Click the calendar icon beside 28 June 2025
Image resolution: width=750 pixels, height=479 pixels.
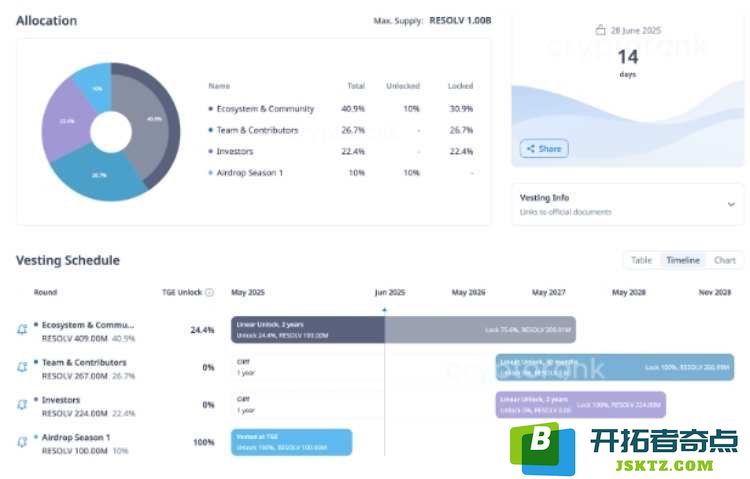[x=600, y=30]
